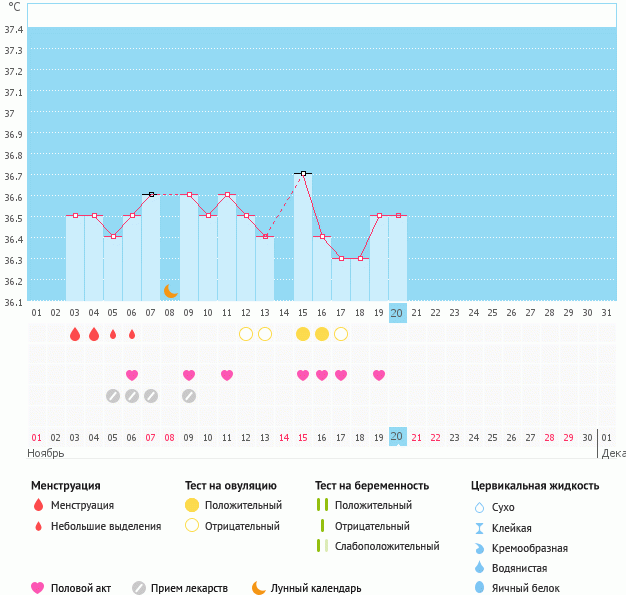Click the temperature bar for day 18
The width and height of the screenshot is (626, 595).
point(360,279)
